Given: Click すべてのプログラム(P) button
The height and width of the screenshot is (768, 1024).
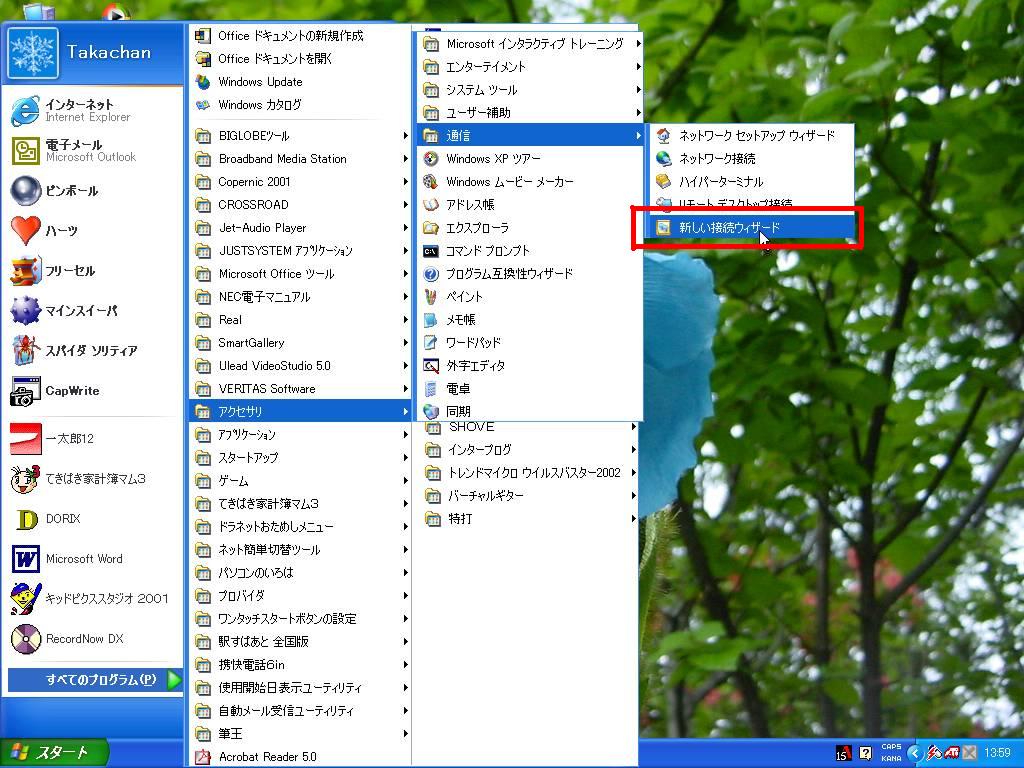Looking at the screenshot, I should pos(95,679).
